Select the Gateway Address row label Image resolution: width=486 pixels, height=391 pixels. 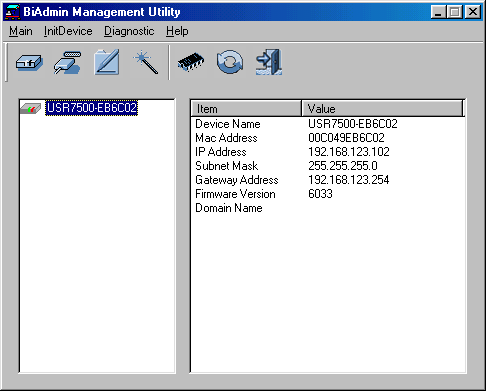[237, 180]
